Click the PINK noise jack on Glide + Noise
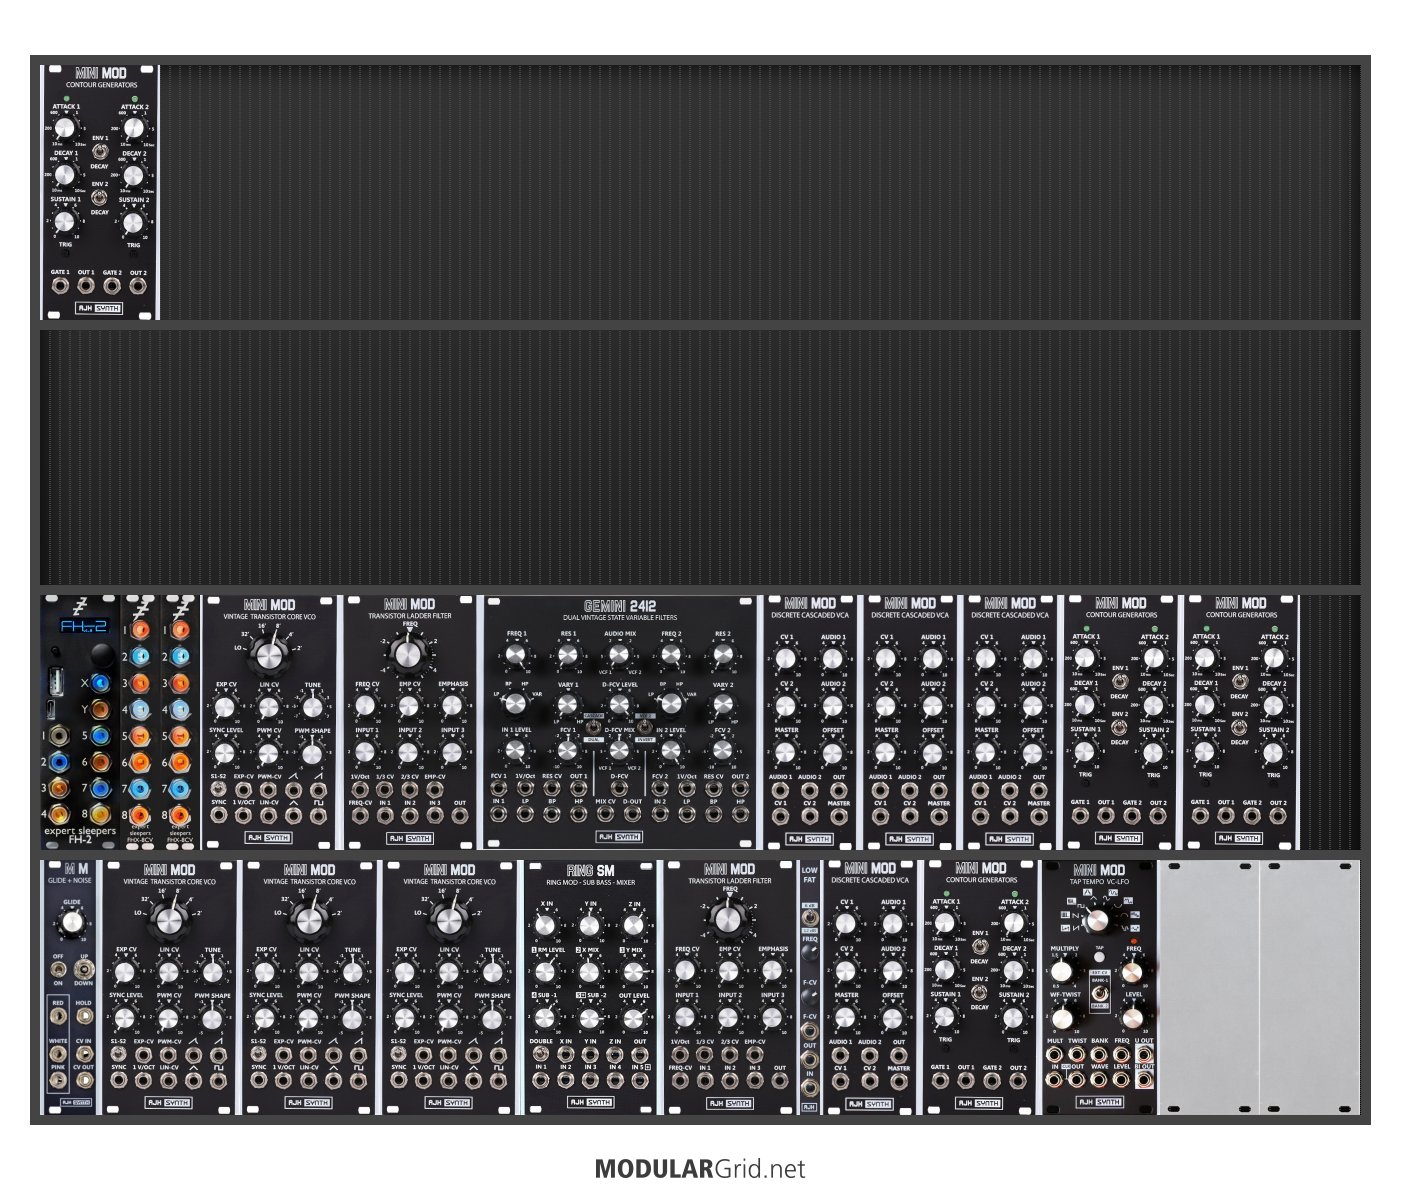 pyautogui.click(x=58, y=1080)
